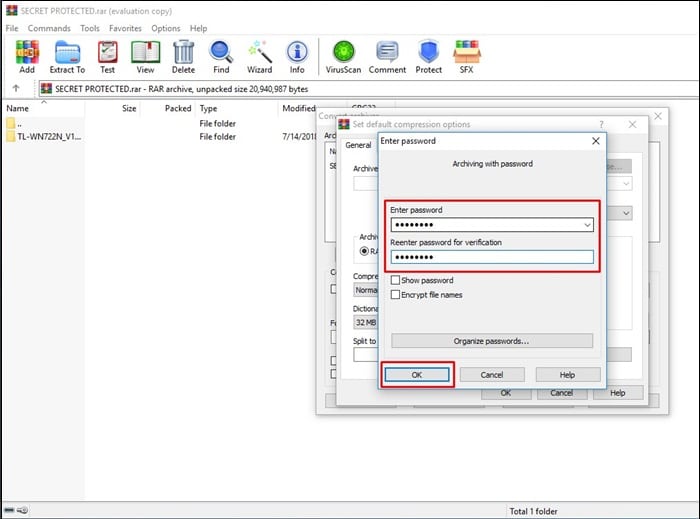Open the Tools menu

tap(90, 28)
